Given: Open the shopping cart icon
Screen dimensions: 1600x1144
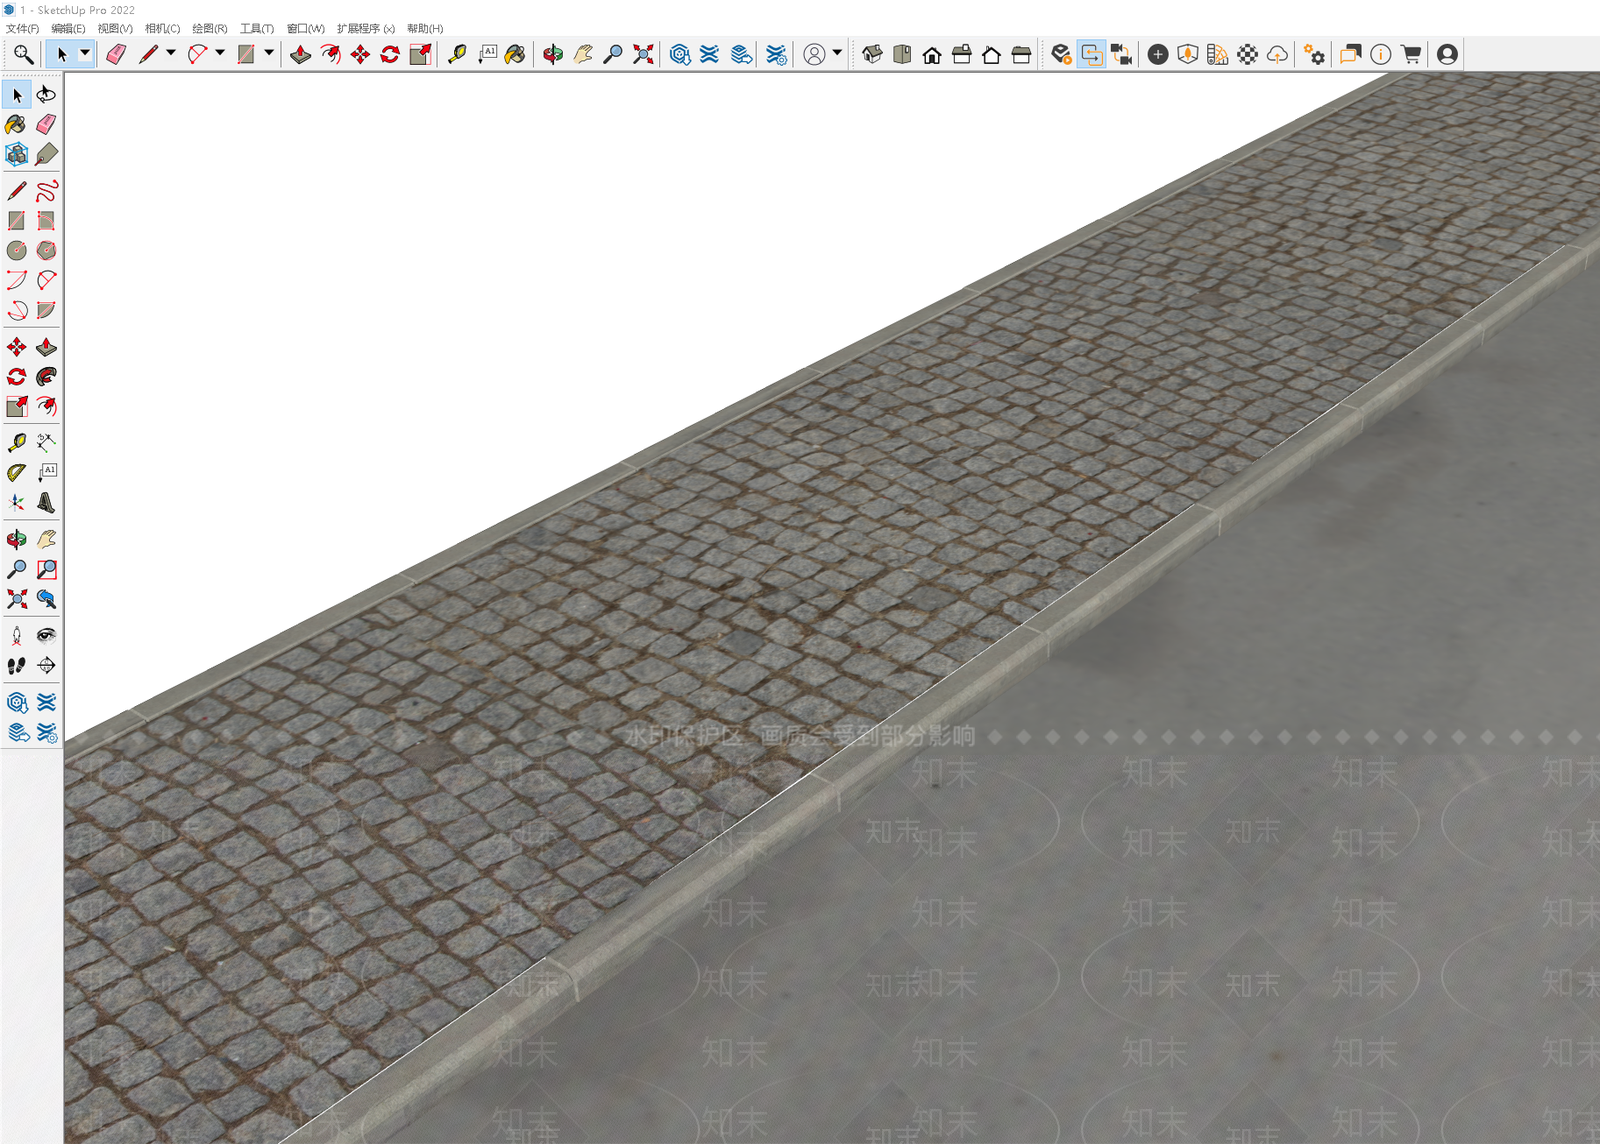Looking at the screenshot, I should pyautogui.click(x=1411, y=54).
